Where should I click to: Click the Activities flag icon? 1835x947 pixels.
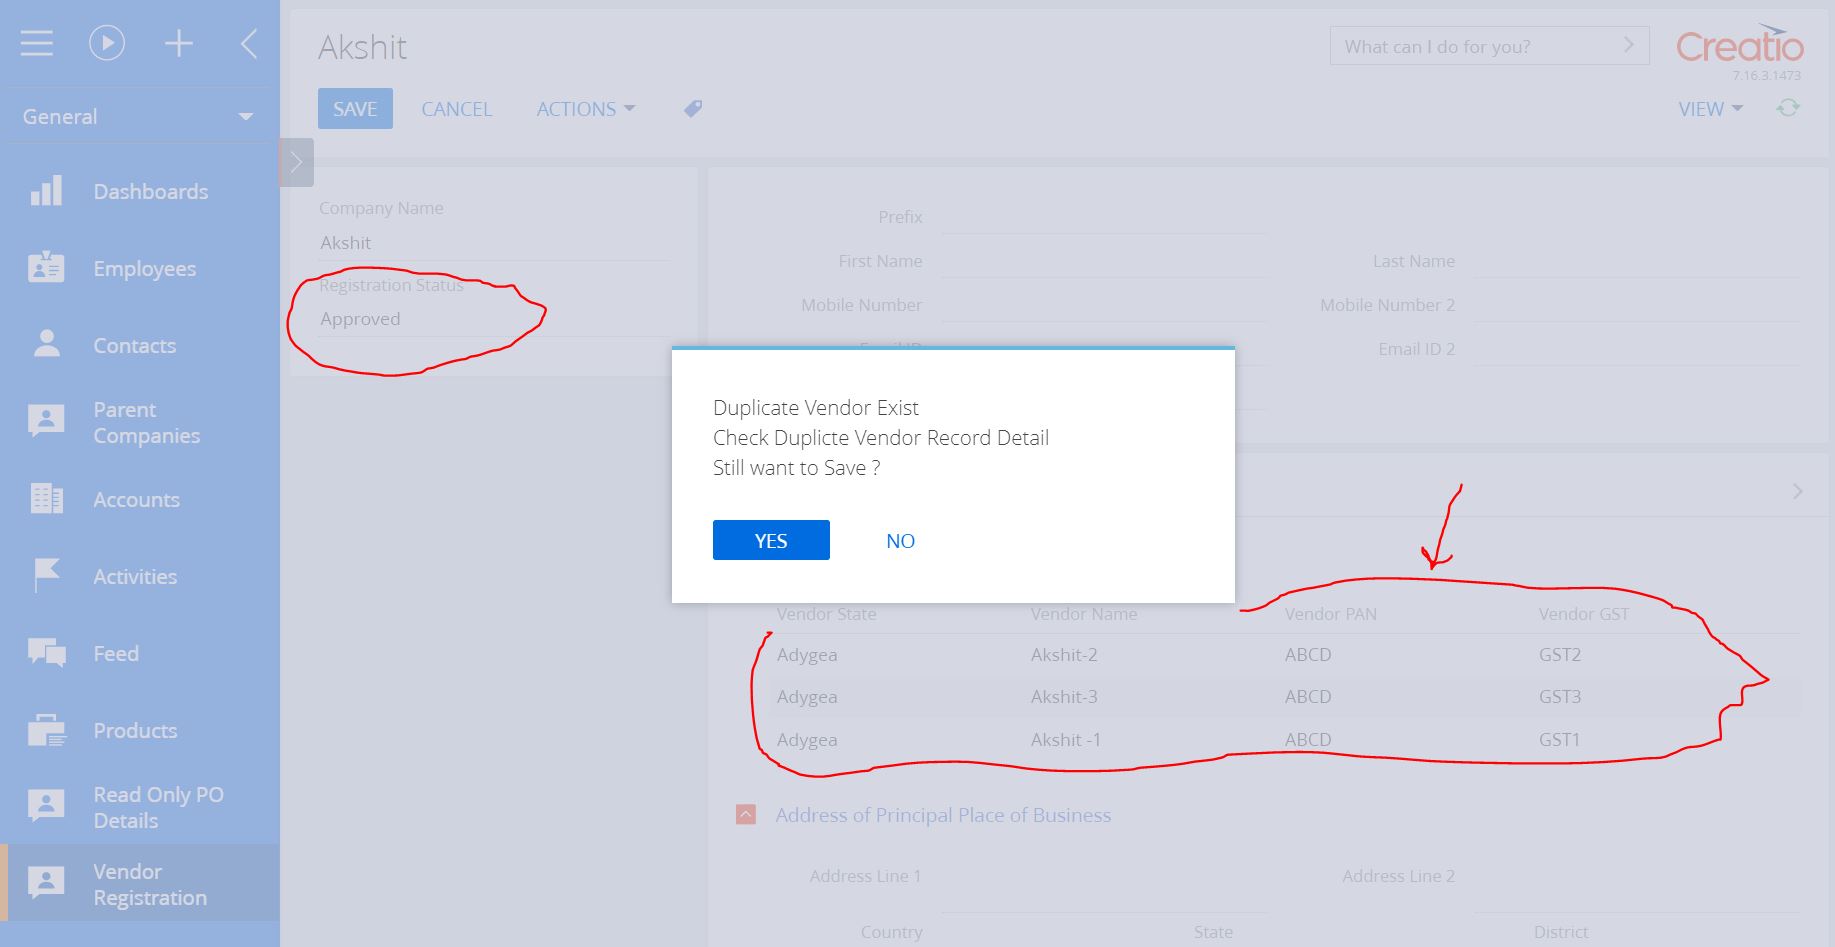point(46,576)
